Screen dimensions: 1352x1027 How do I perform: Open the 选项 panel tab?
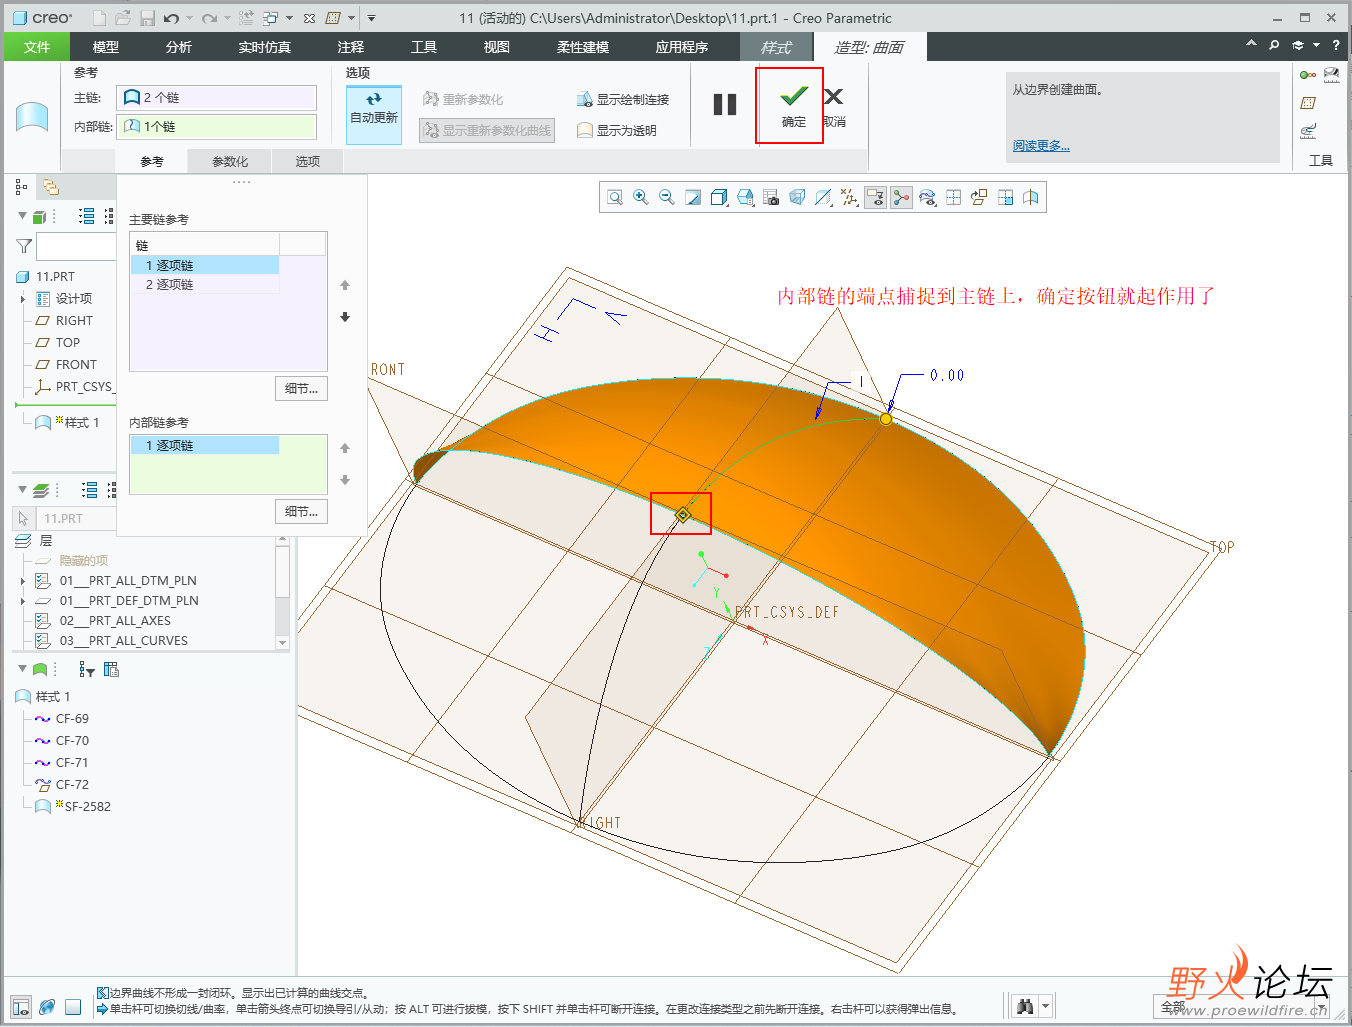point(307,161)
